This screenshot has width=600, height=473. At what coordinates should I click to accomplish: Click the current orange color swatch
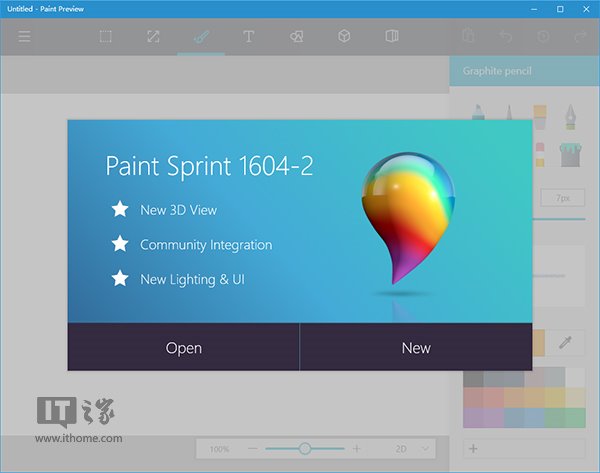[538, 343]
